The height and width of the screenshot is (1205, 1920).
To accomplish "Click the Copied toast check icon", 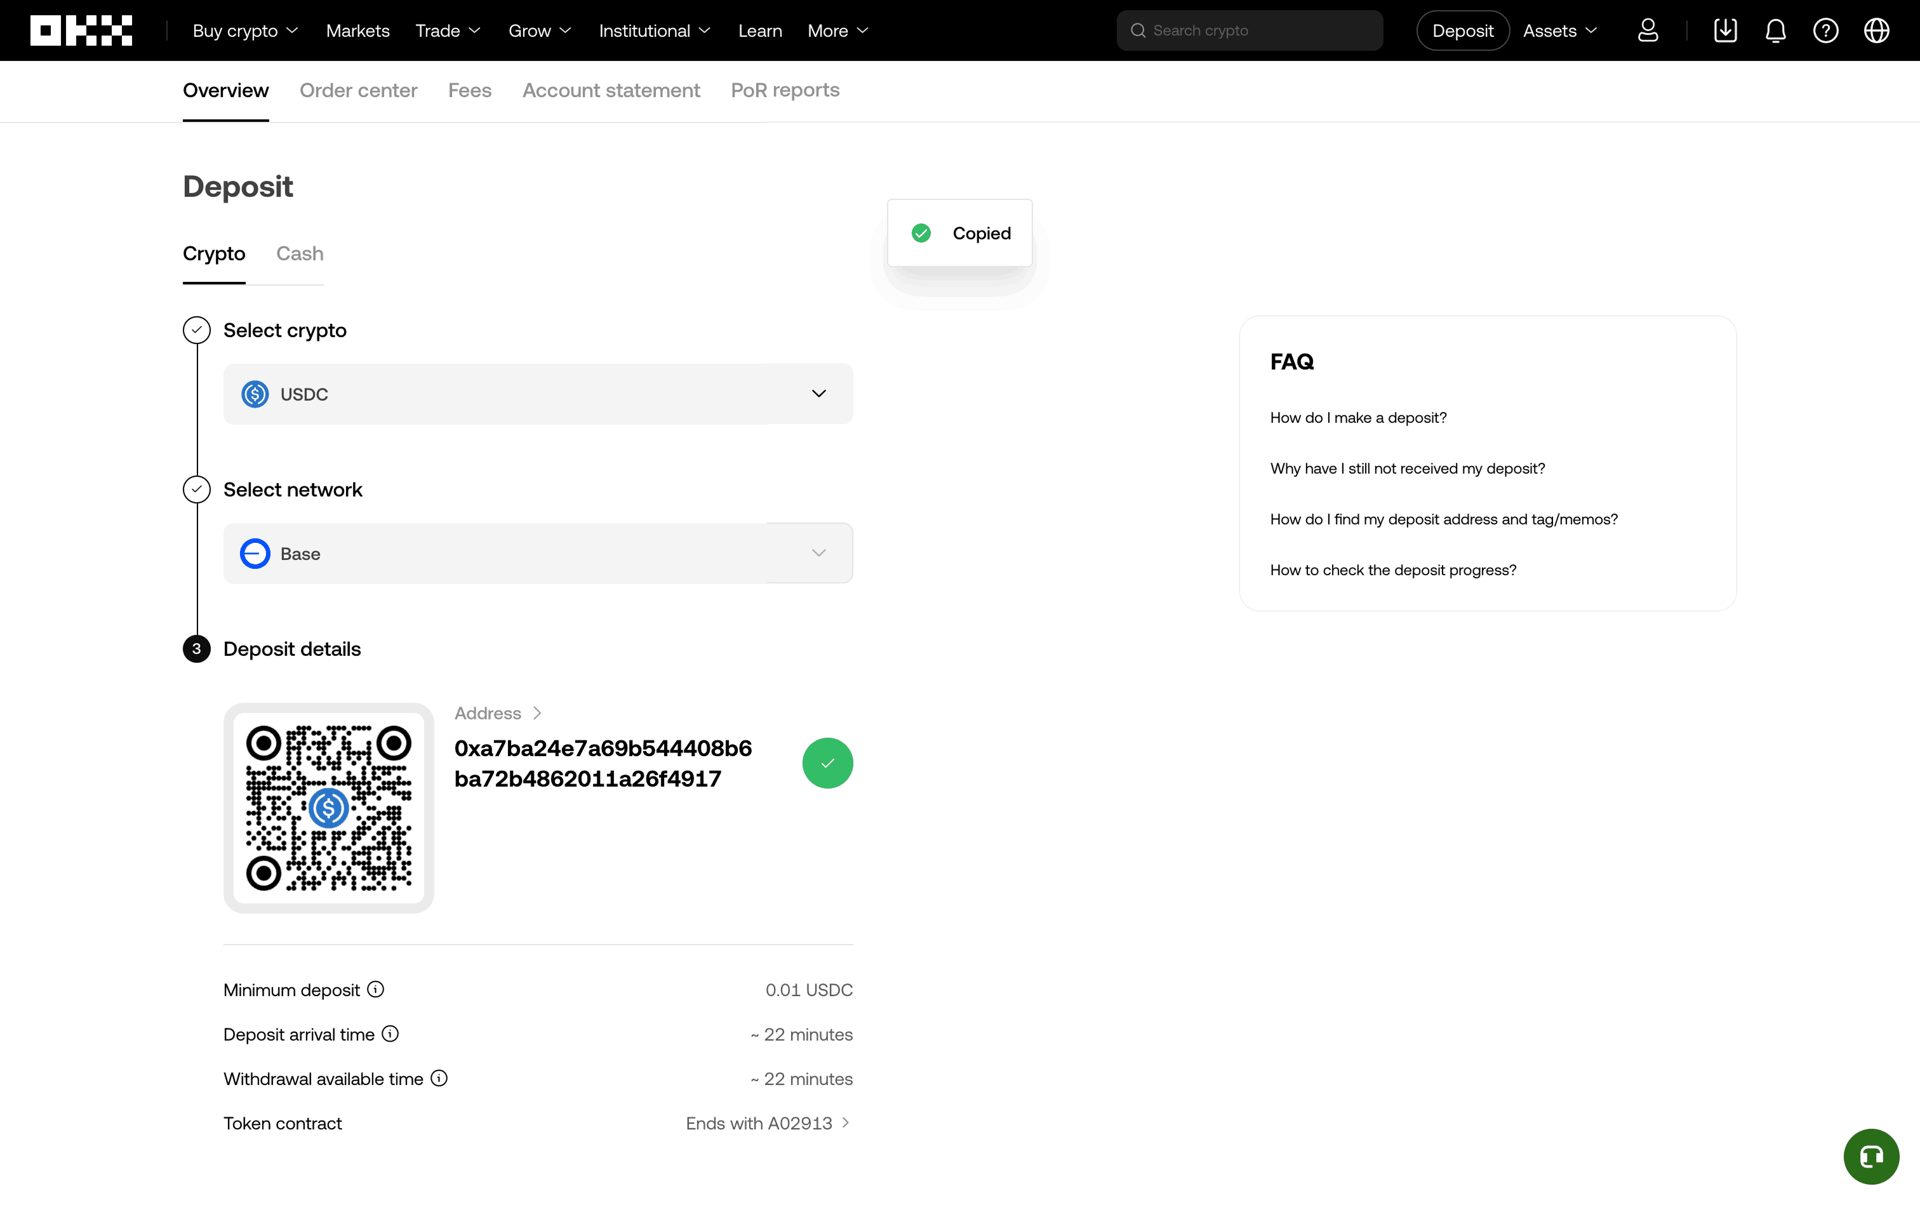I will (921, 233).
